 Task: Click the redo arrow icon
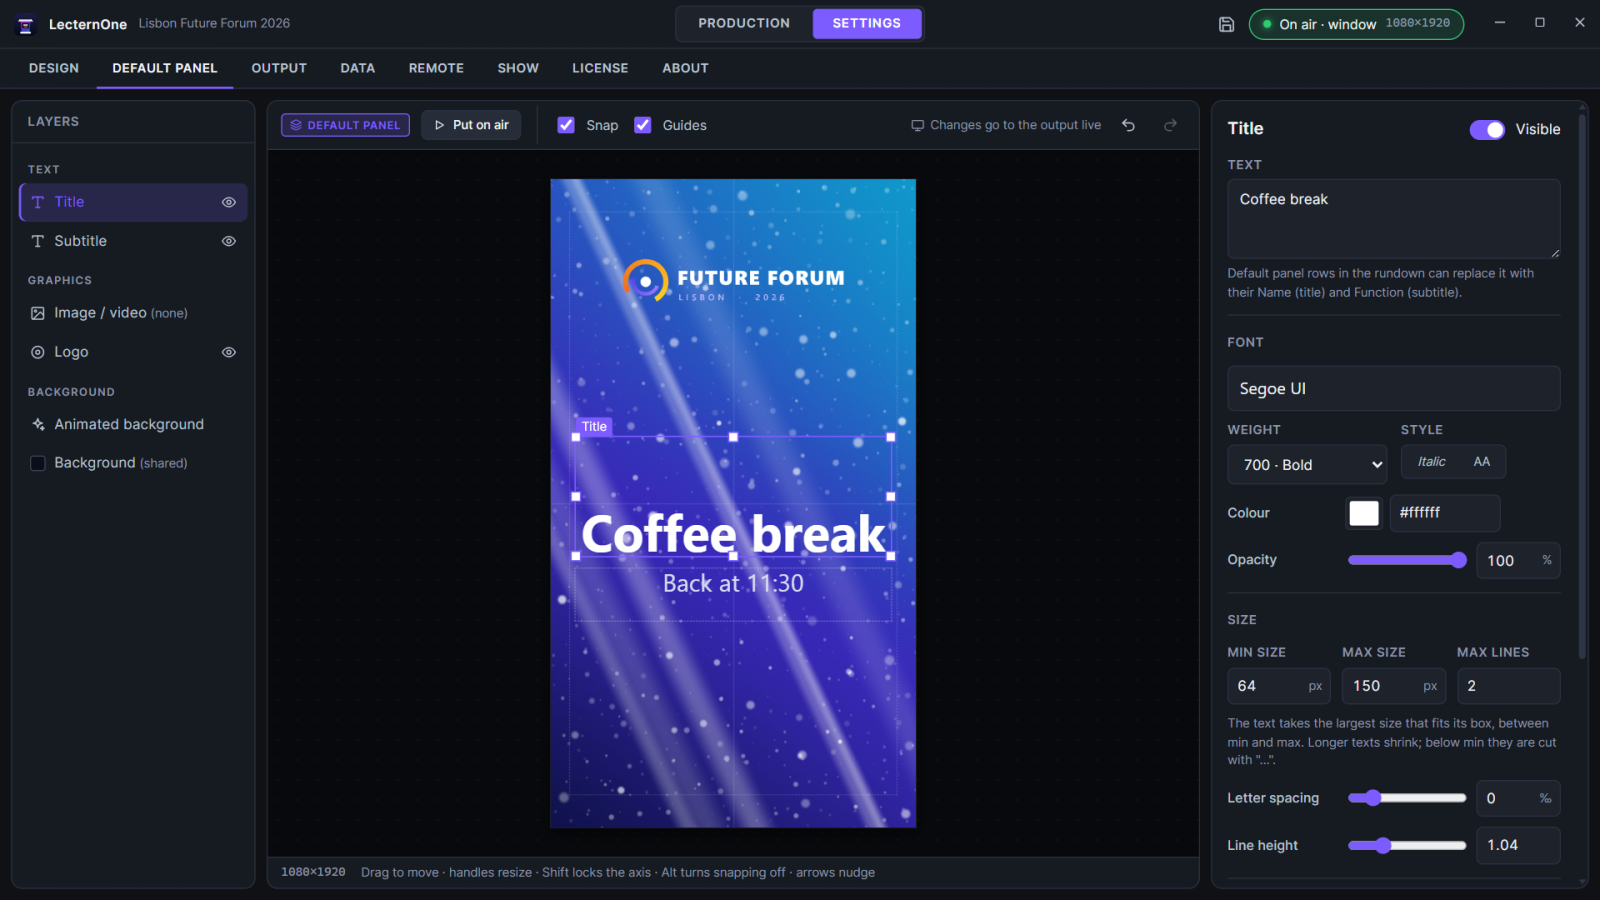pos(1170,125)
